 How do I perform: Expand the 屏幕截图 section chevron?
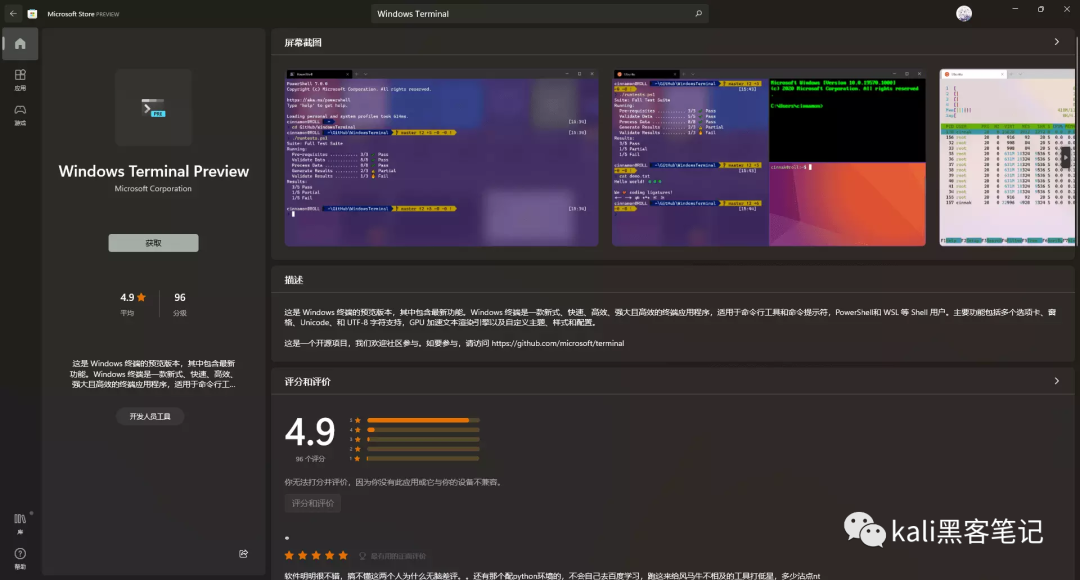1057,42
